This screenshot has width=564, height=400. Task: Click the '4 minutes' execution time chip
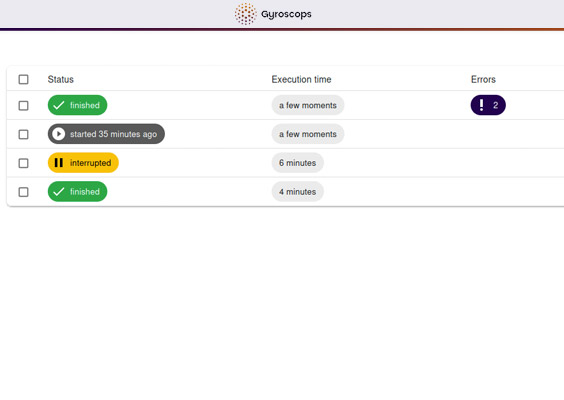pyautogui.click(x=297, y=192)
